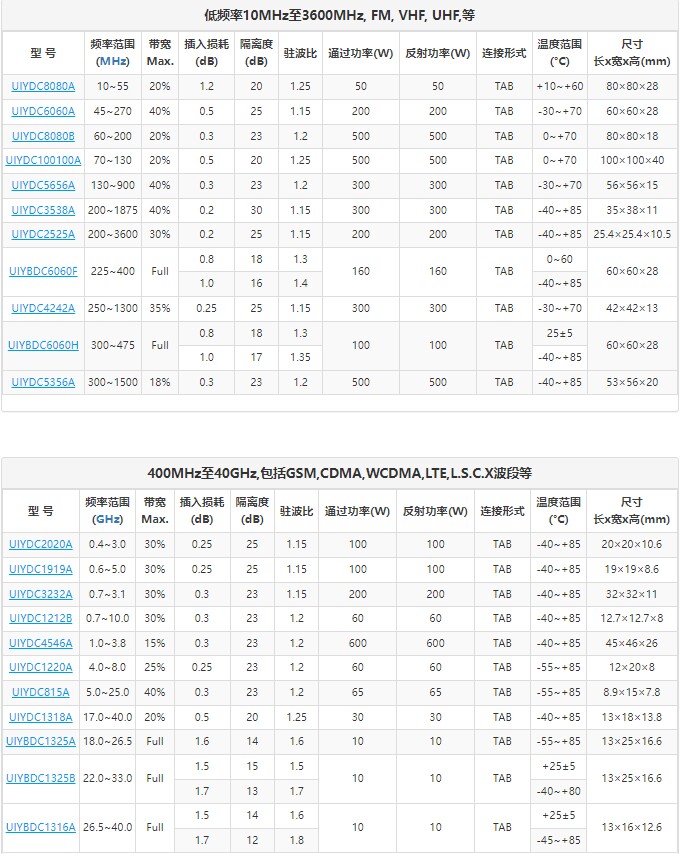Click the '频率范围 (GHz)' column header
Screen dimensions: 681x854
click(x=107, y=511)
